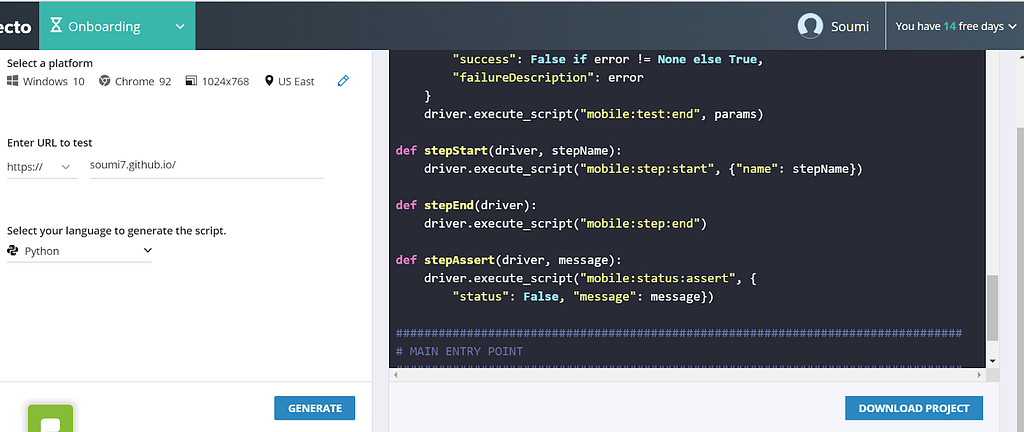Open the Soumi account name

coord(850,27)
